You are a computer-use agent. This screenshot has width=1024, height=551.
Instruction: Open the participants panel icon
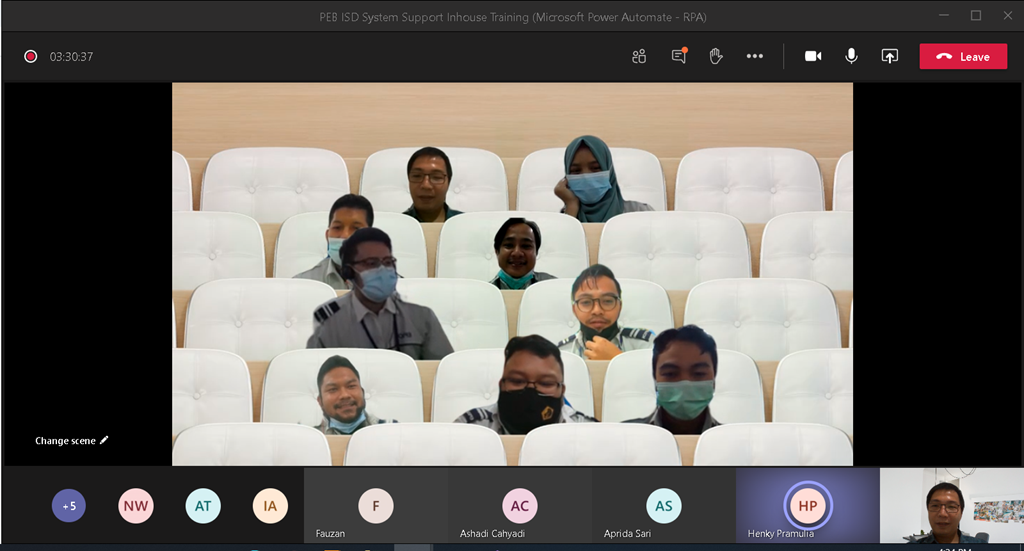click(x=639, y=57)
